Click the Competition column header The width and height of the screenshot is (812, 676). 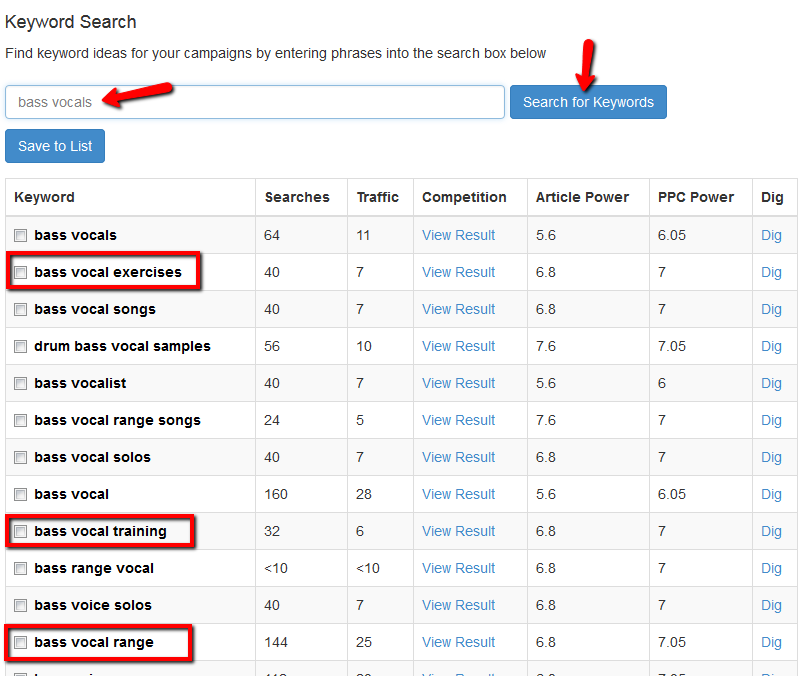tap(464, 197)
